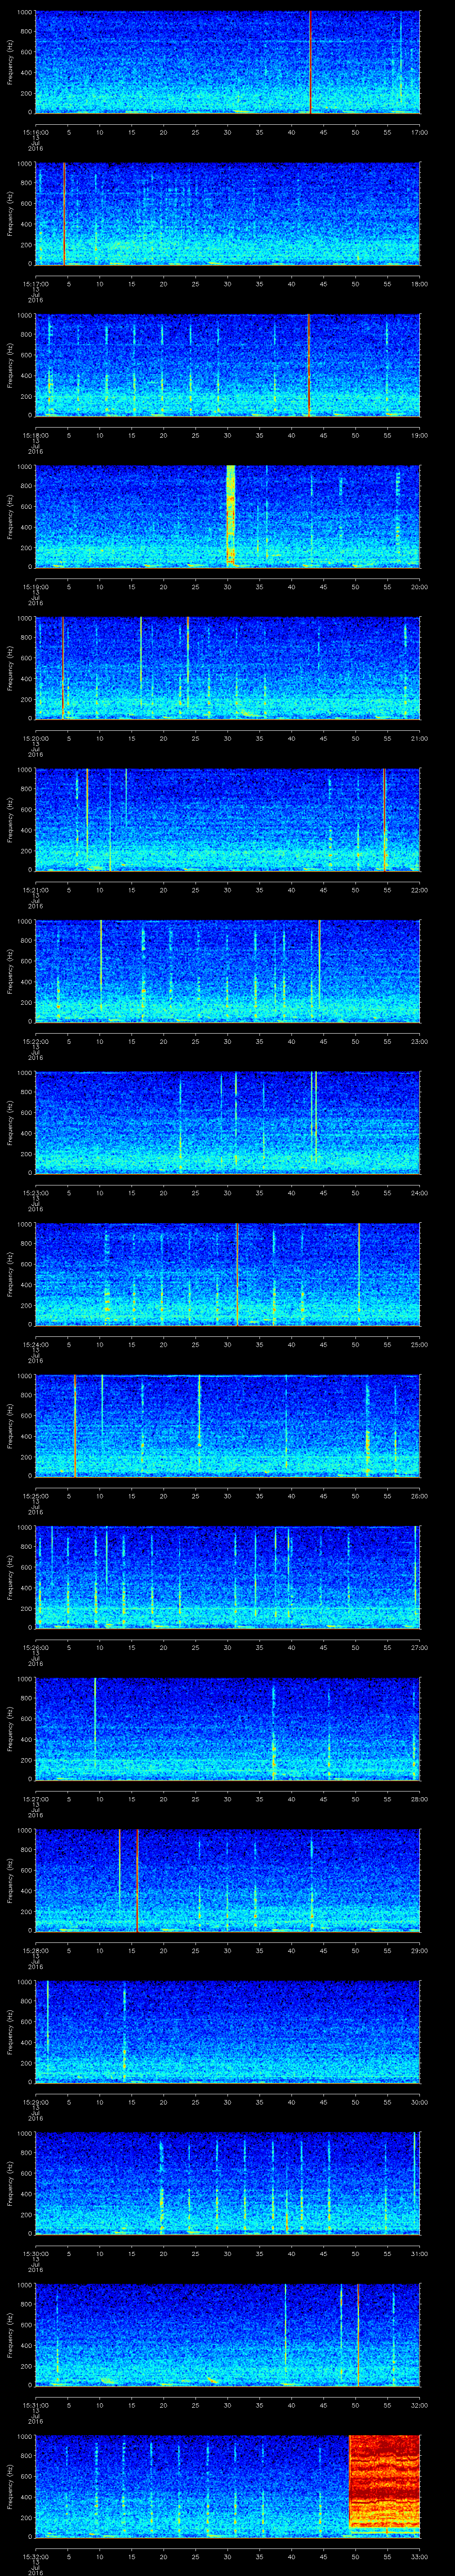The image size is (455, 2576).
Task: Click the 15:18:00 start time label
Action: [35, 435]
